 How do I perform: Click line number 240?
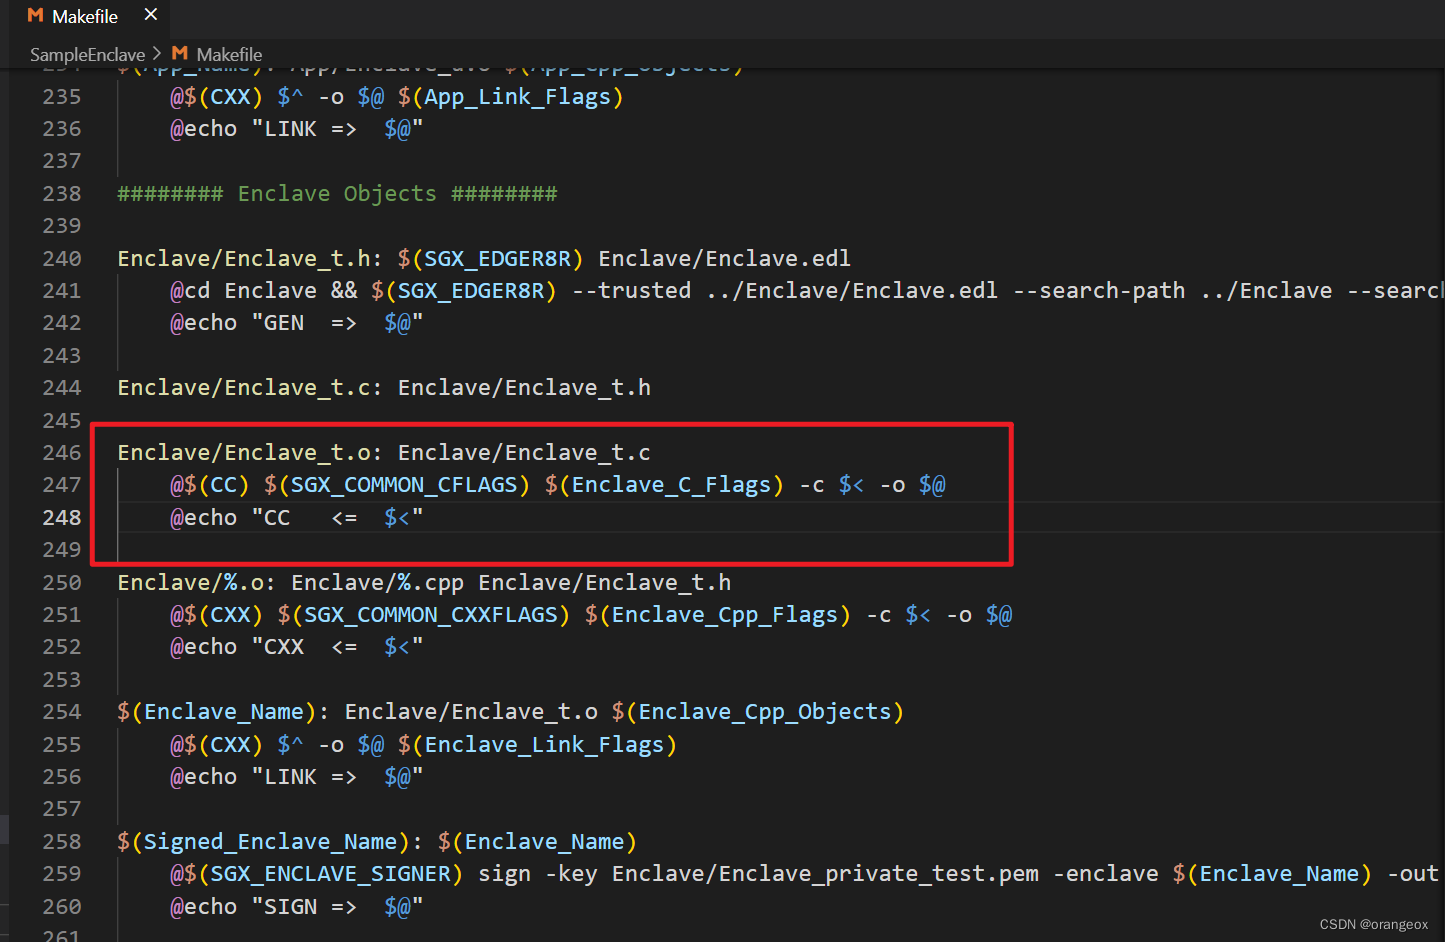[x=62, y=259]
